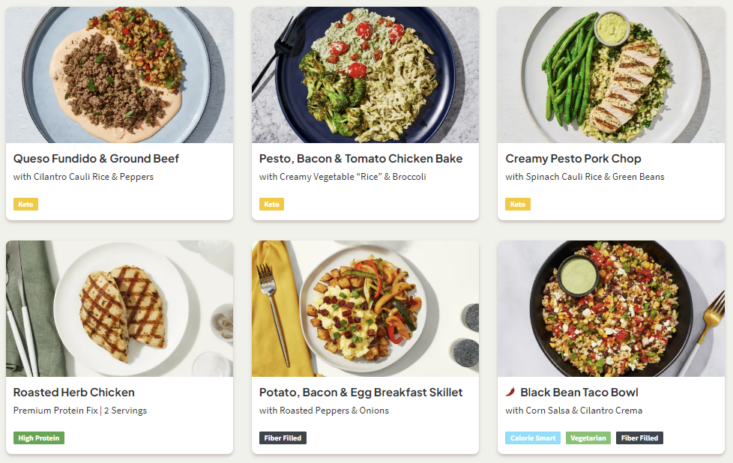Click the Vegetarian tag
This screenshot has width=733, height=463.
click(x=588, y=438)
